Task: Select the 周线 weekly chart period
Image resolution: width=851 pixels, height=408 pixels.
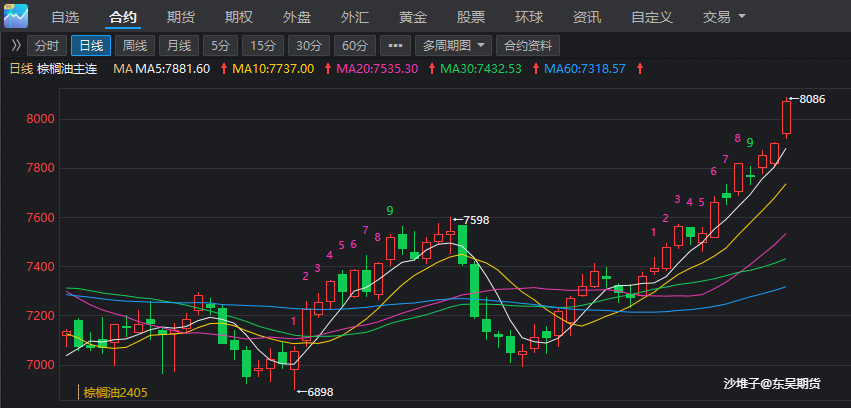Action: (135, 46)
